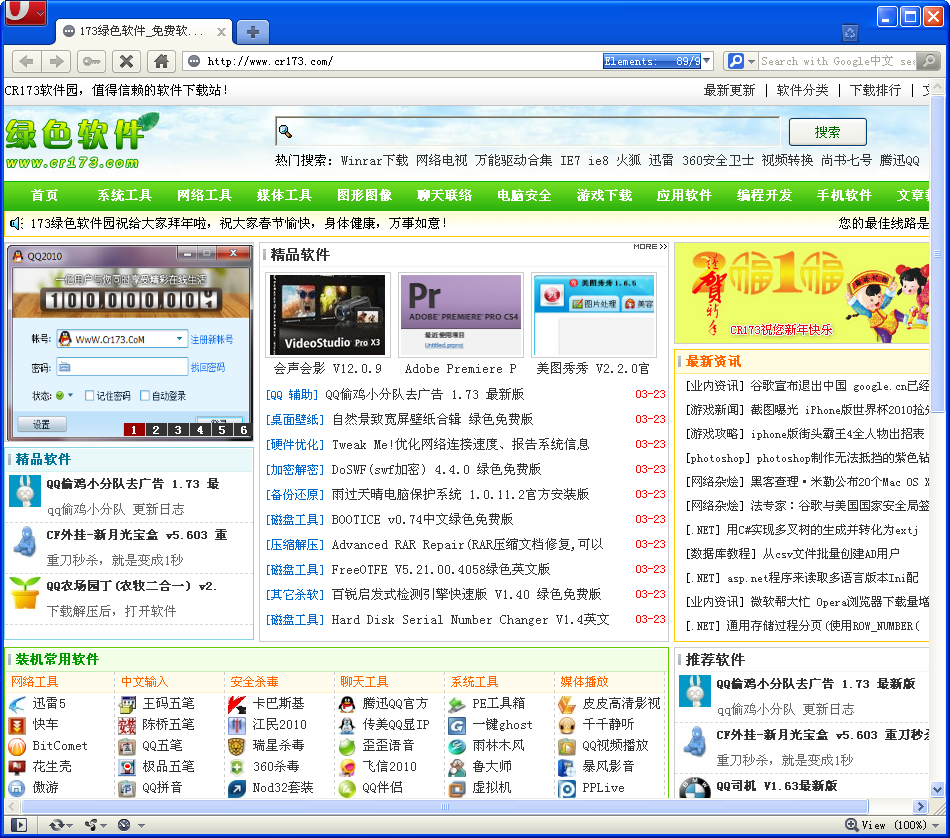950x838 pixels.
Task: Go forward to next page
Action: (x=57, y=61)
